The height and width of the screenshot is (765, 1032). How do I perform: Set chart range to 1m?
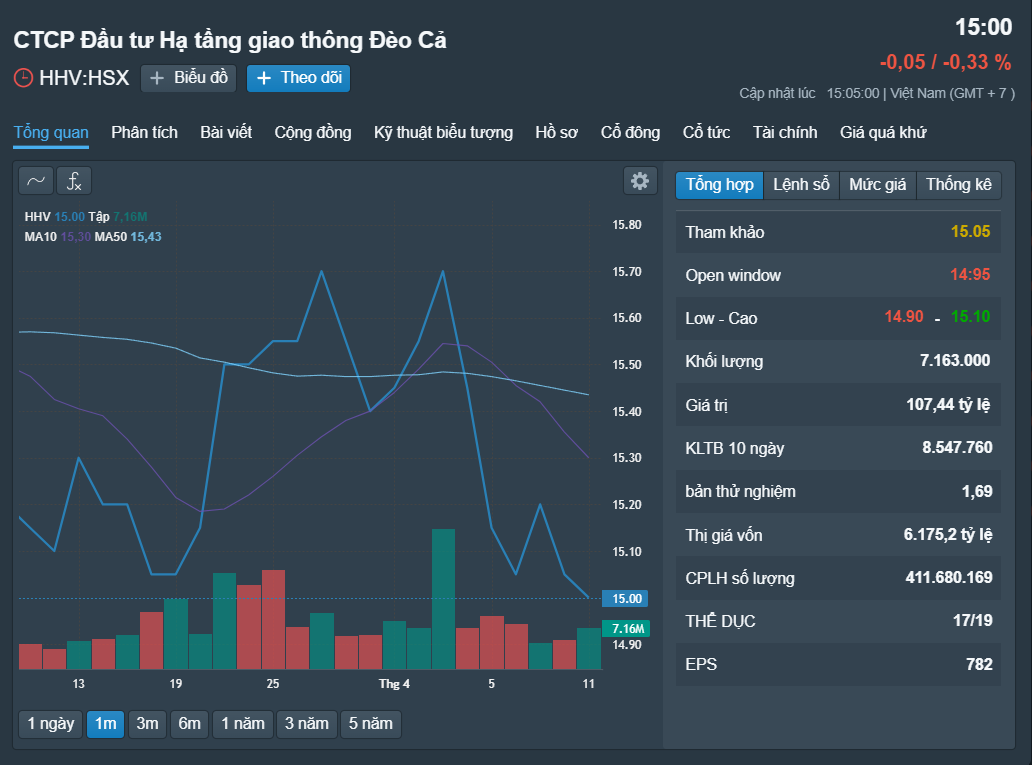105,724
